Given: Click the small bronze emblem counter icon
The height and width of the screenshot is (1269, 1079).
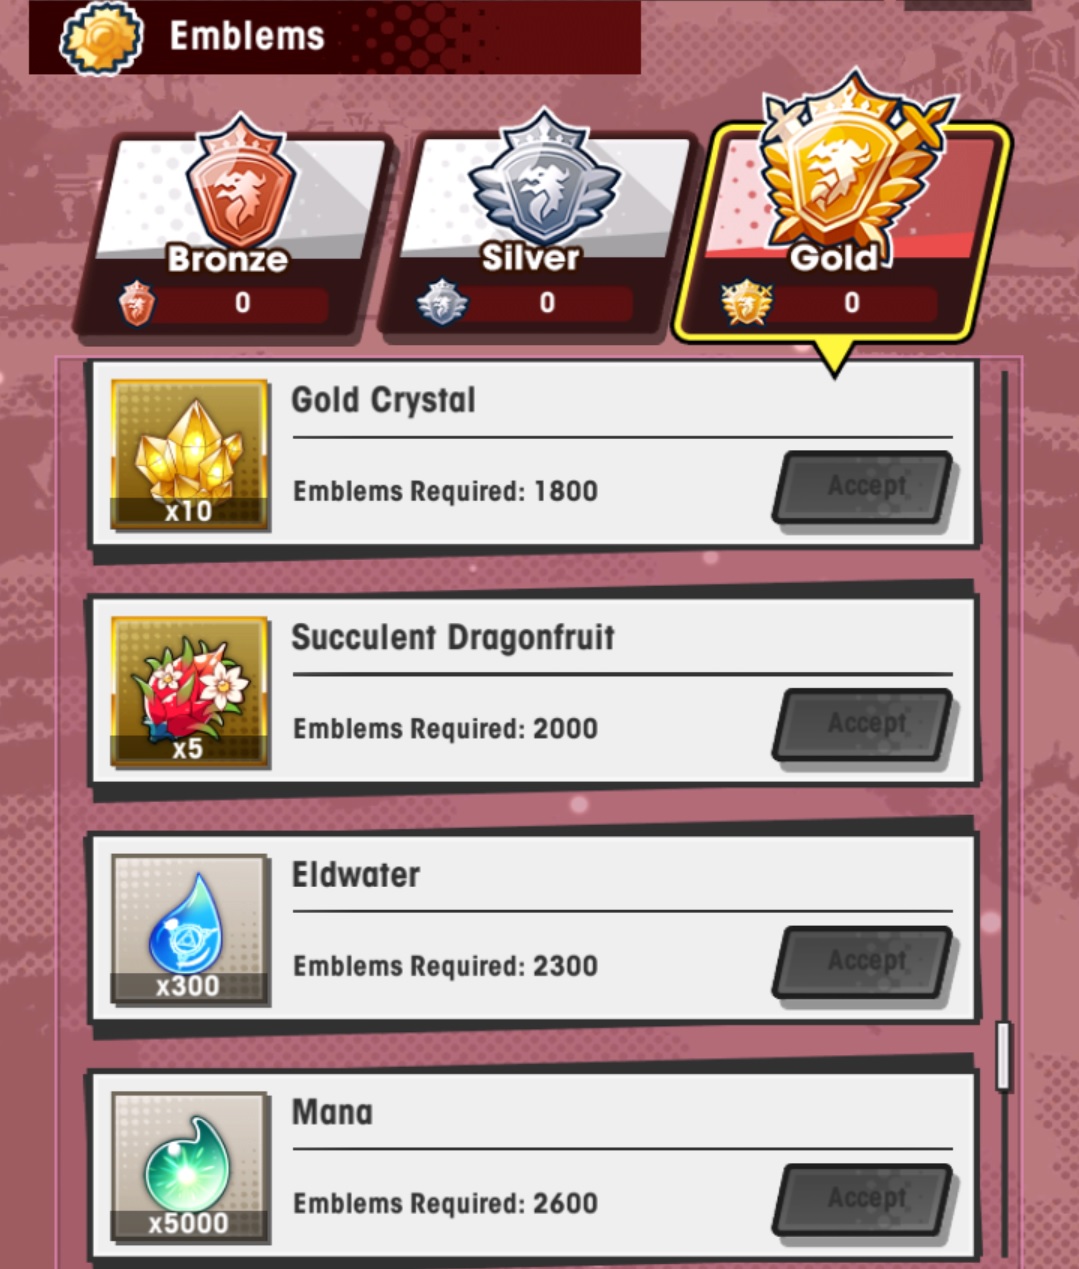Looking at the screenshot, I should pyautogui.click(x=137, y=303).
